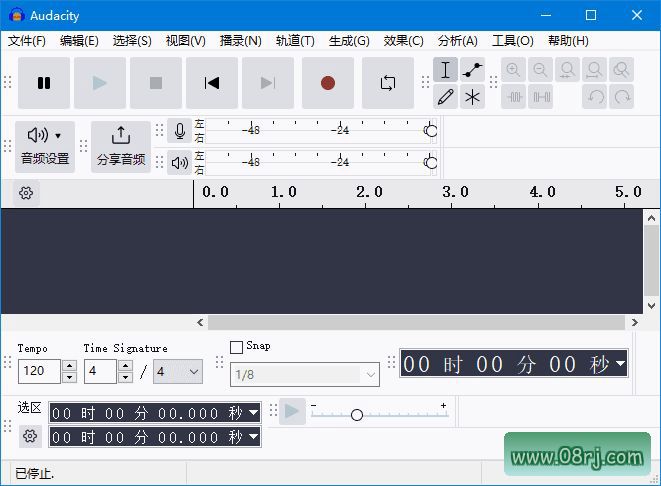Click Play-at-speed button
Viewport: 661px width, 486px height.
click(x=292, y=411)
